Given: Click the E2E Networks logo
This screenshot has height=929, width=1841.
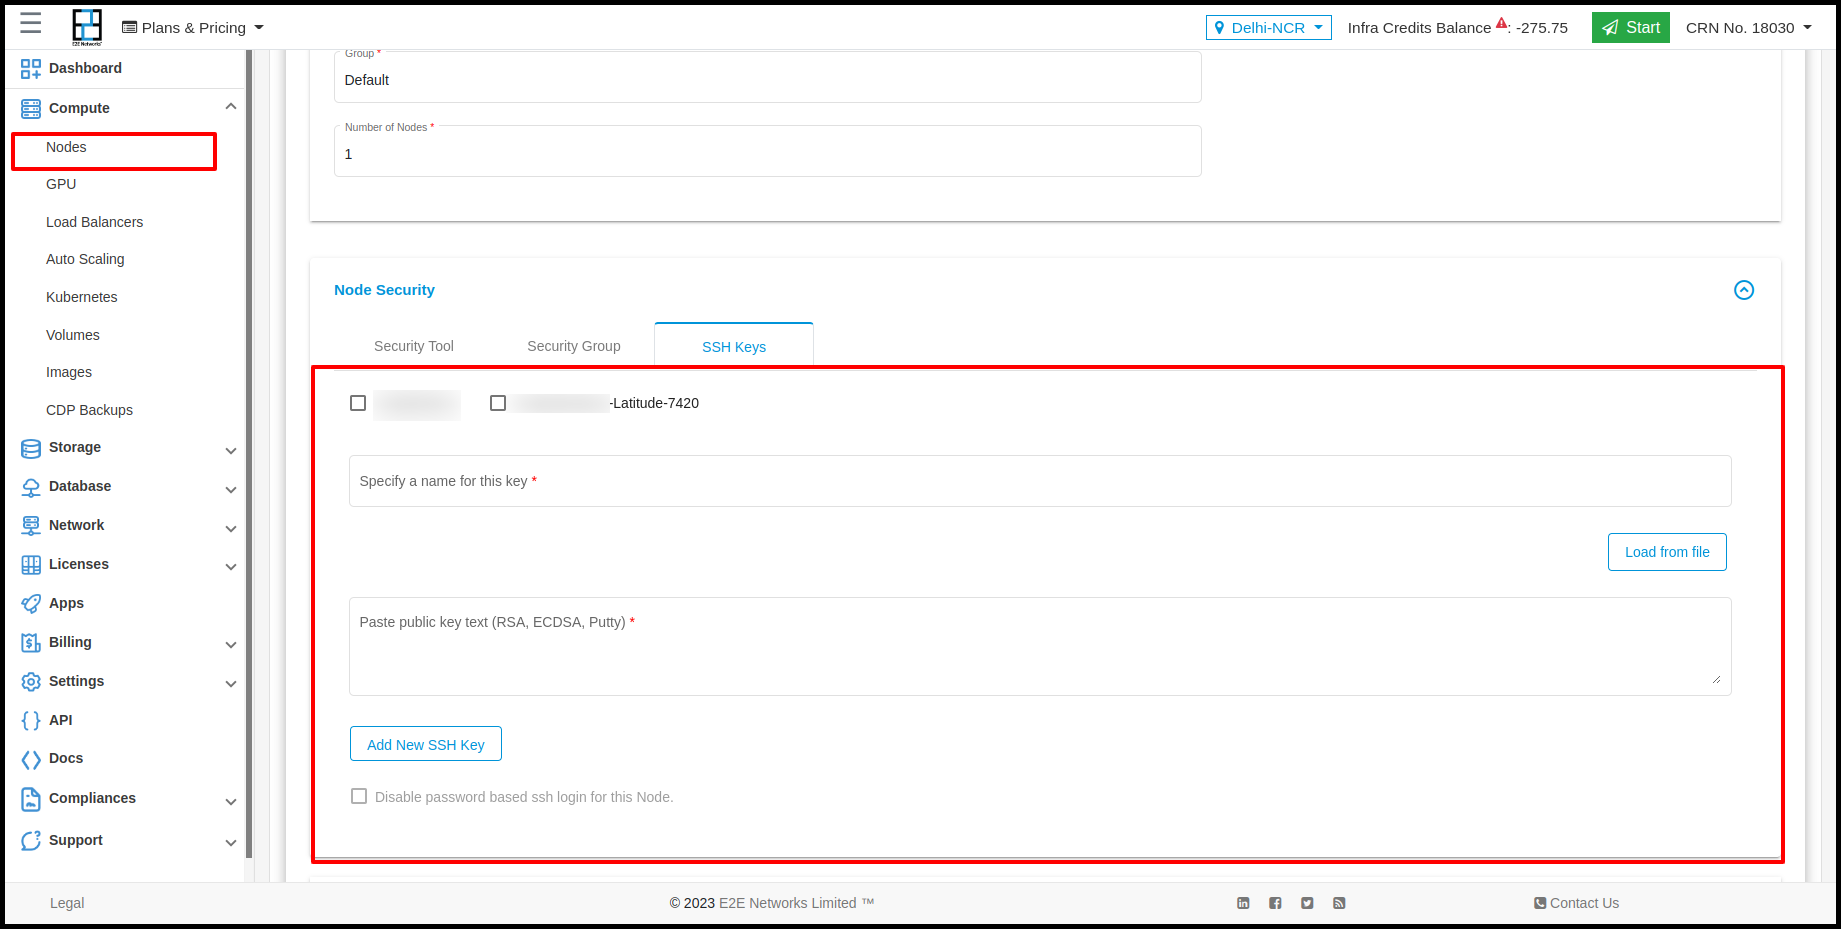Looking at the screenshot, I should pyautogui.click(x=87, y=27).
